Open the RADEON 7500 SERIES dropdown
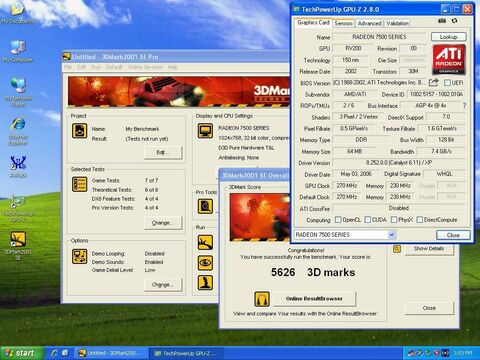This screenshot has height=360, width=480. (391, 235)
